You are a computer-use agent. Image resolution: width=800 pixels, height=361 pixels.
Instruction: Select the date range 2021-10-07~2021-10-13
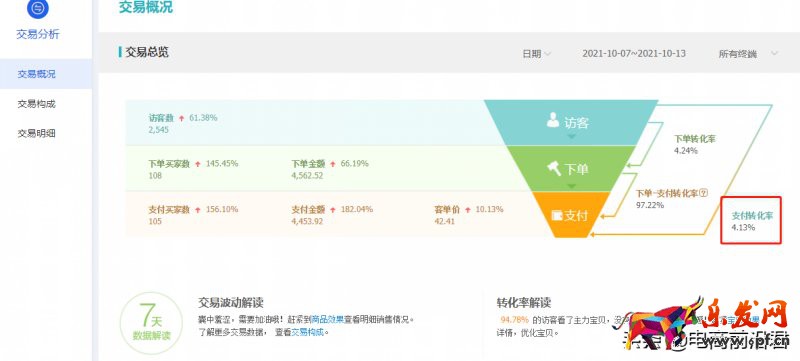click(634, 54)
